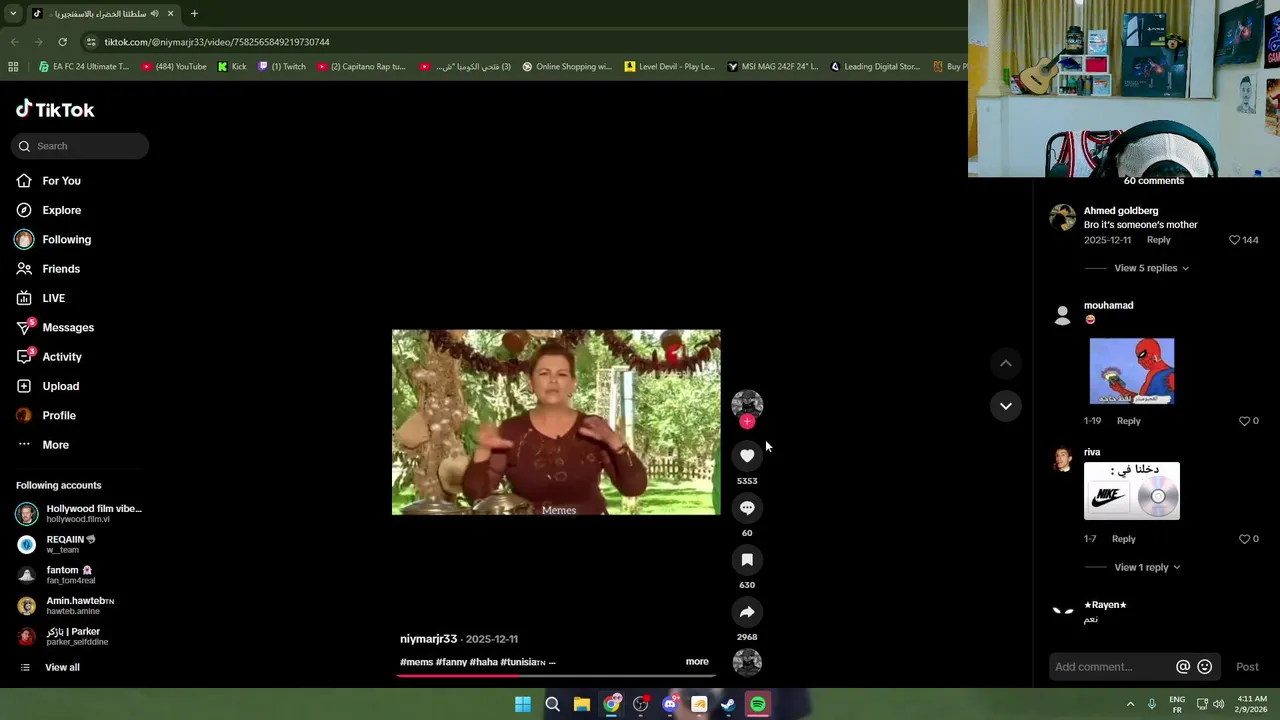Image resolution: width=1280 pixels, height=720 pixels.
Task: Seek using the video progress bar
Action: coord(556,675)
